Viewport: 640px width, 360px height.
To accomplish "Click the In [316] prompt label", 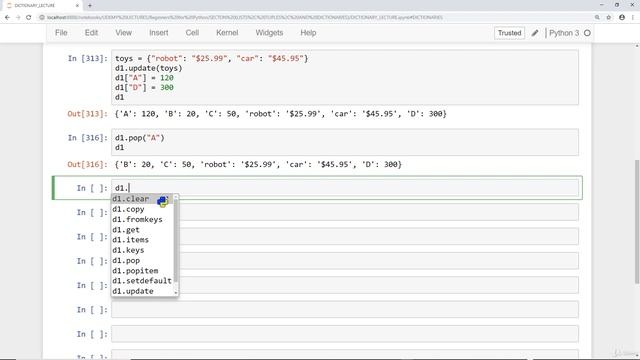I will pos(87,138).
